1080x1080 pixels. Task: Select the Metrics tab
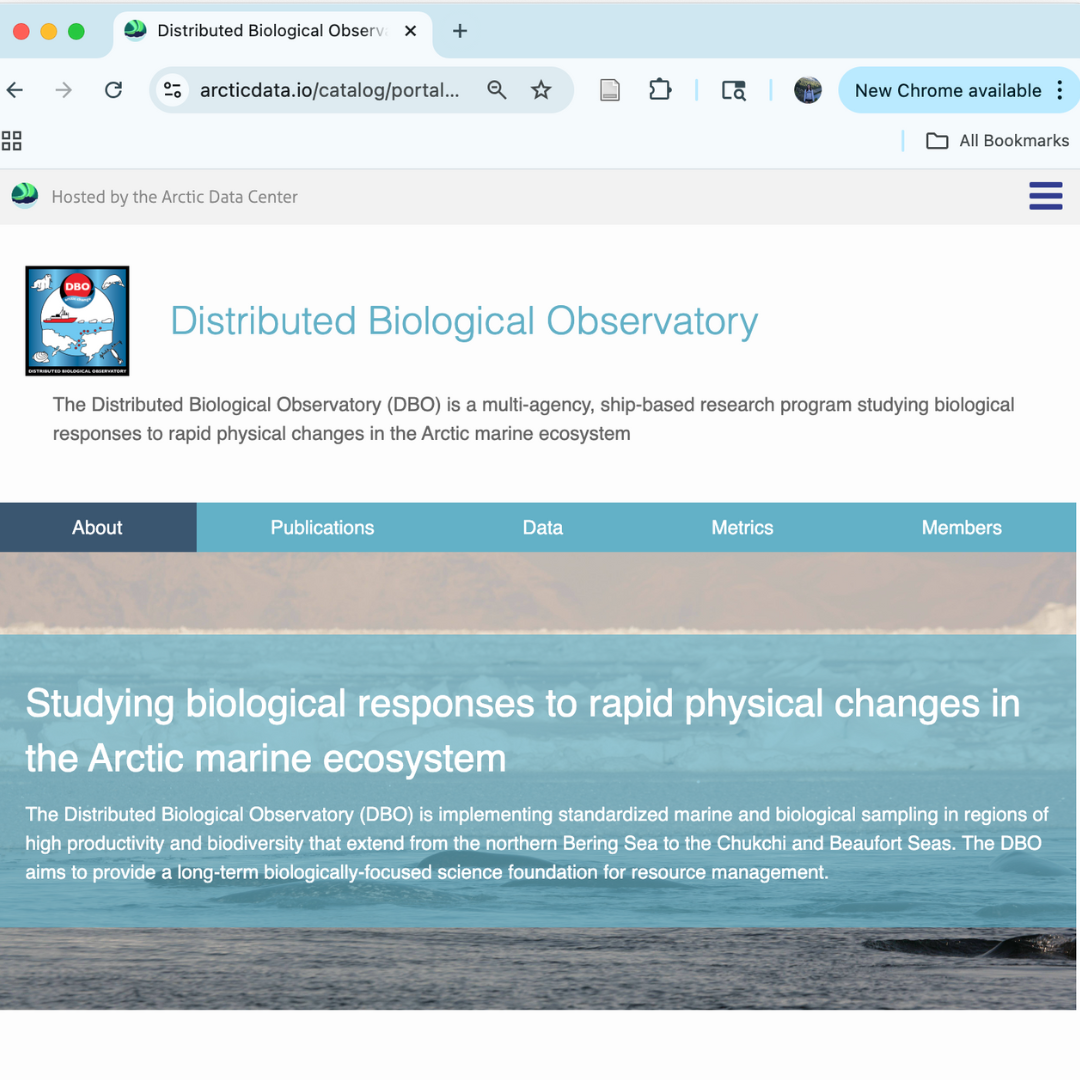pyautogui.click(x=742, y=528)
